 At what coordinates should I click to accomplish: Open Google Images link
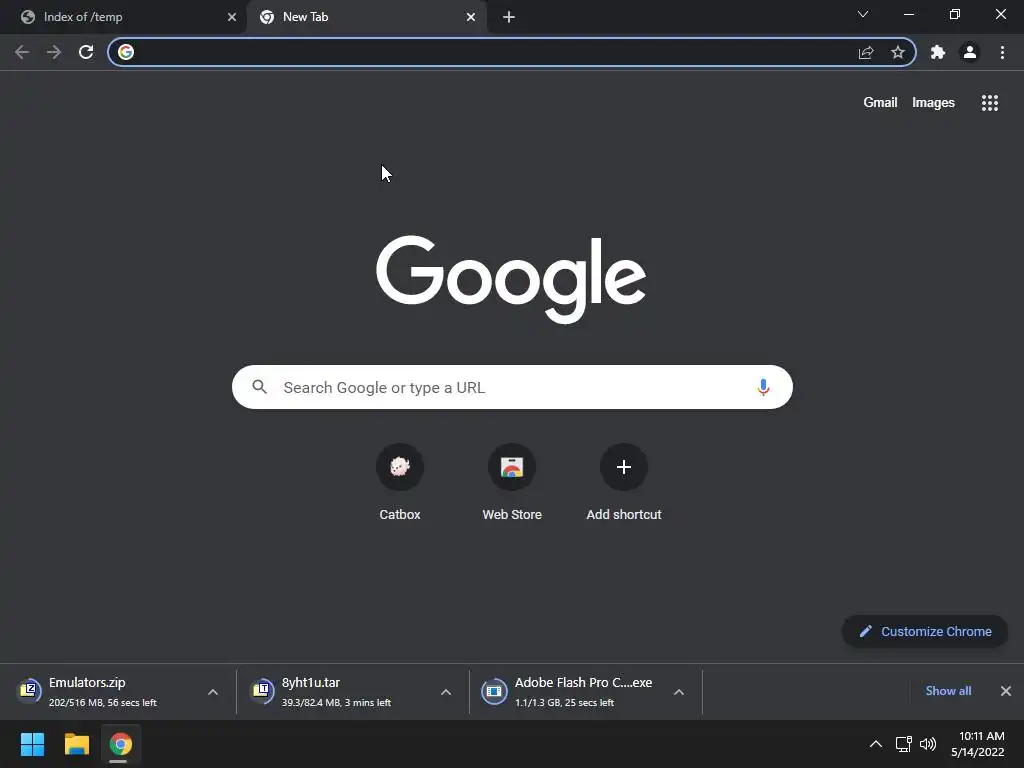click(x=933, y=103)
